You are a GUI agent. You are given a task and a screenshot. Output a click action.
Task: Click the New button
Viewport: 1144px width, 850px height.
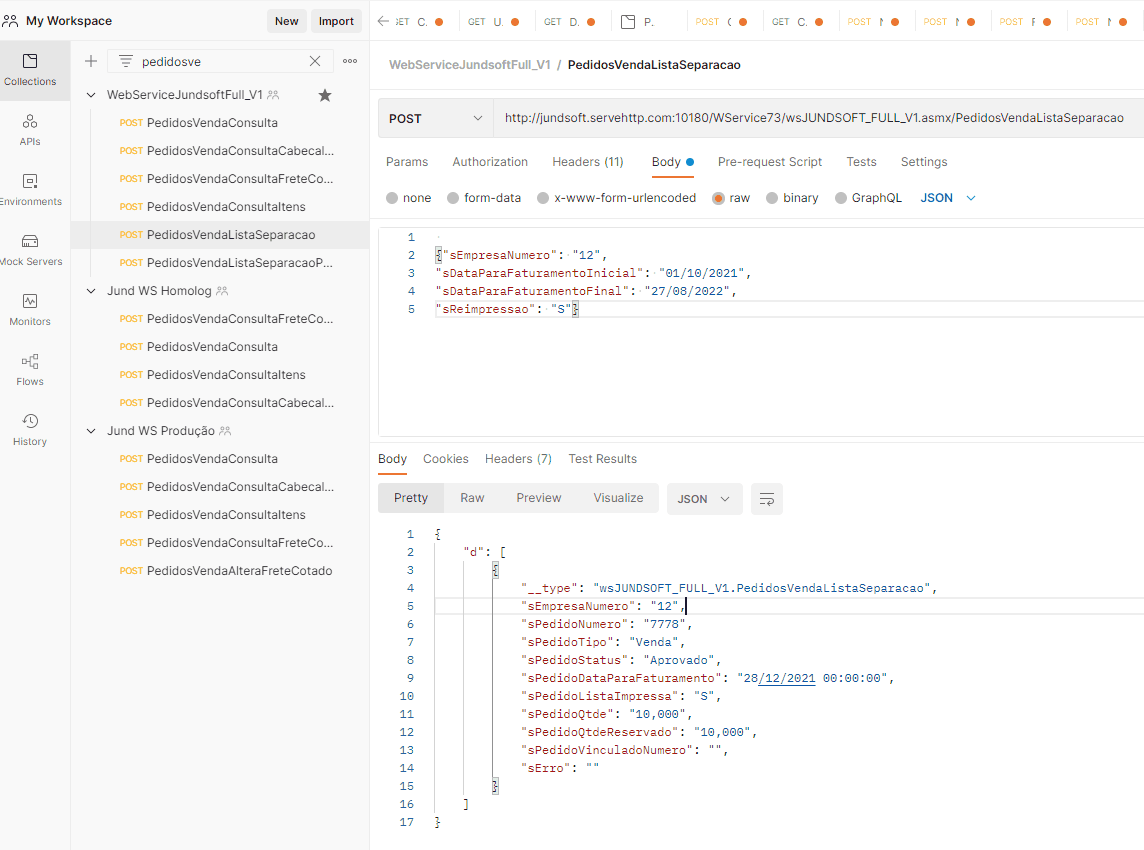286,21
